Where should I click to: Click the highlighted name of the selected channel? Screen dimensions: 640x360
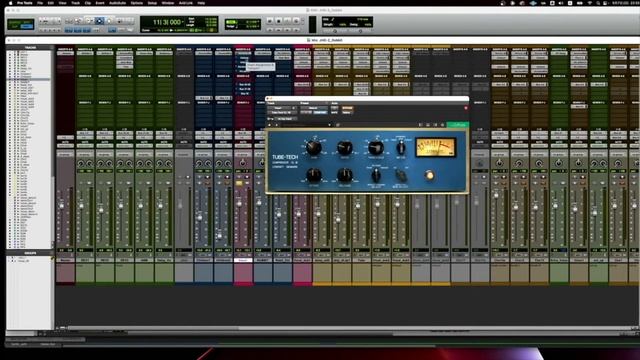(x=243, y=260)
